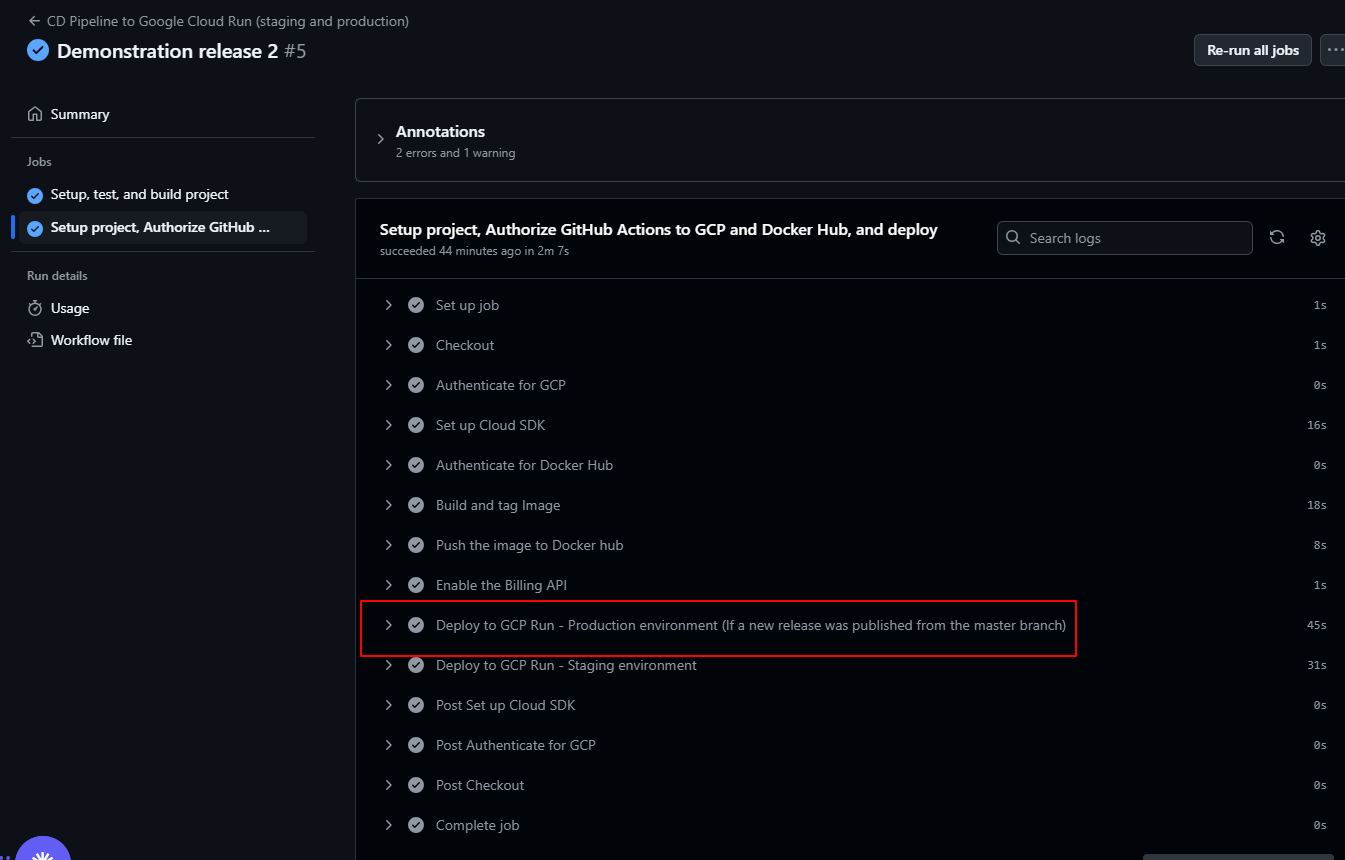The width and height of the screenshot is (1345, 860).
Task: Go back to CD Pipeline workflow link
Action: (x=218, y=21)
